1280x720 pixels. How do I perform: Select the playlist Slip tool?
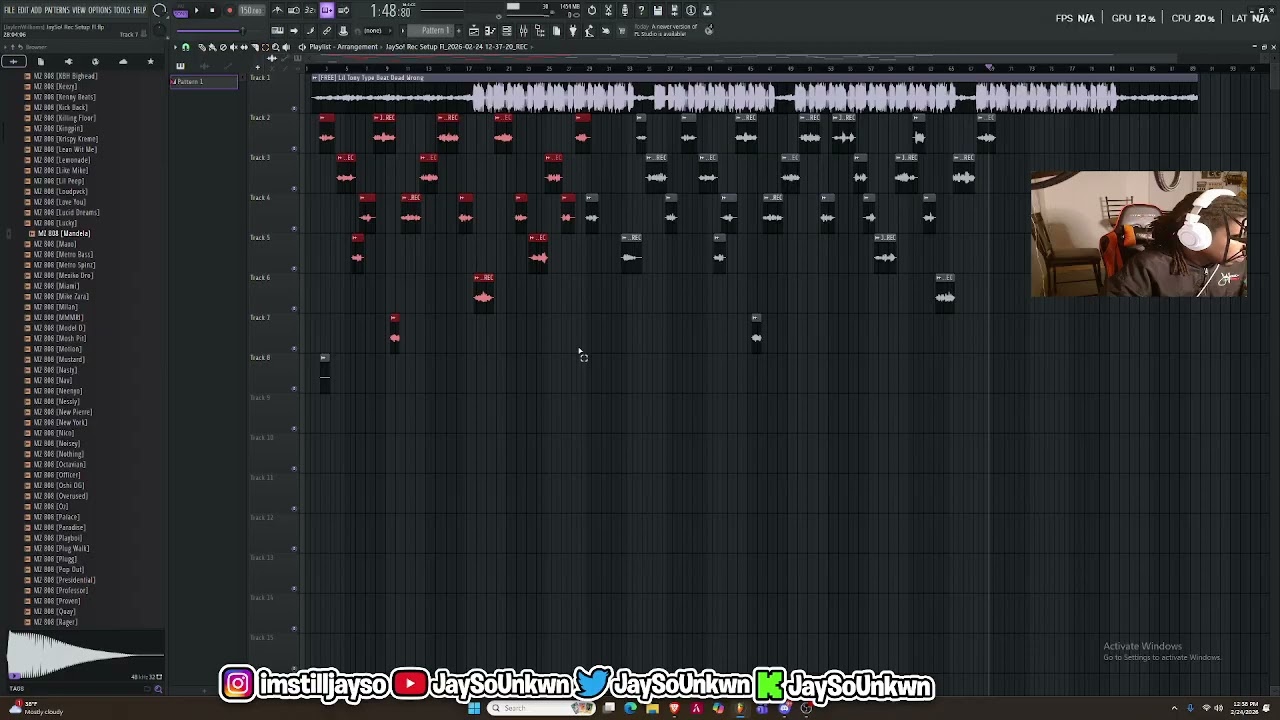(x=244, y=47)
